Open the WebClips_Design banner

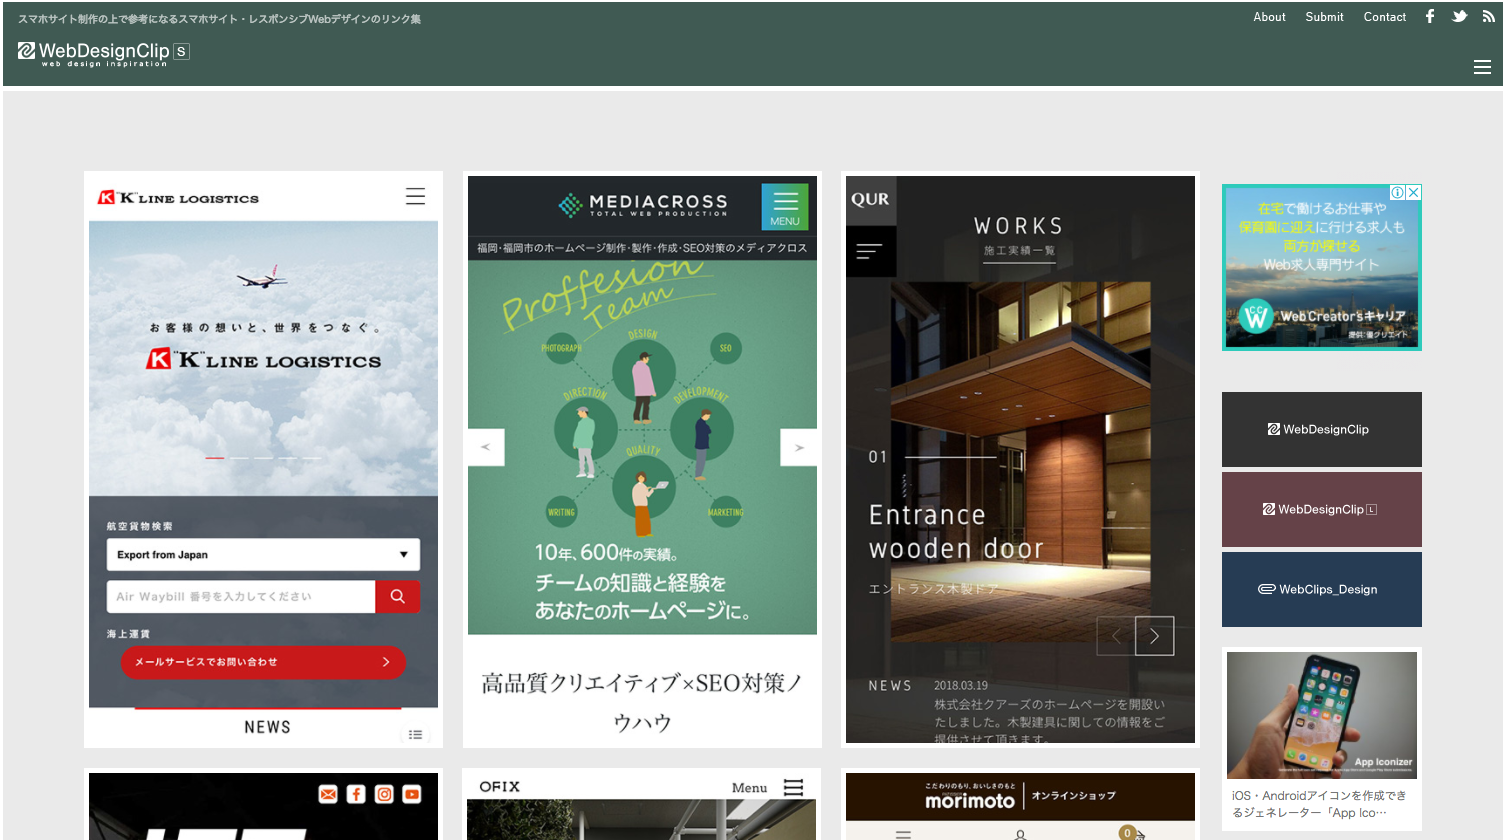pos(1321,589)
